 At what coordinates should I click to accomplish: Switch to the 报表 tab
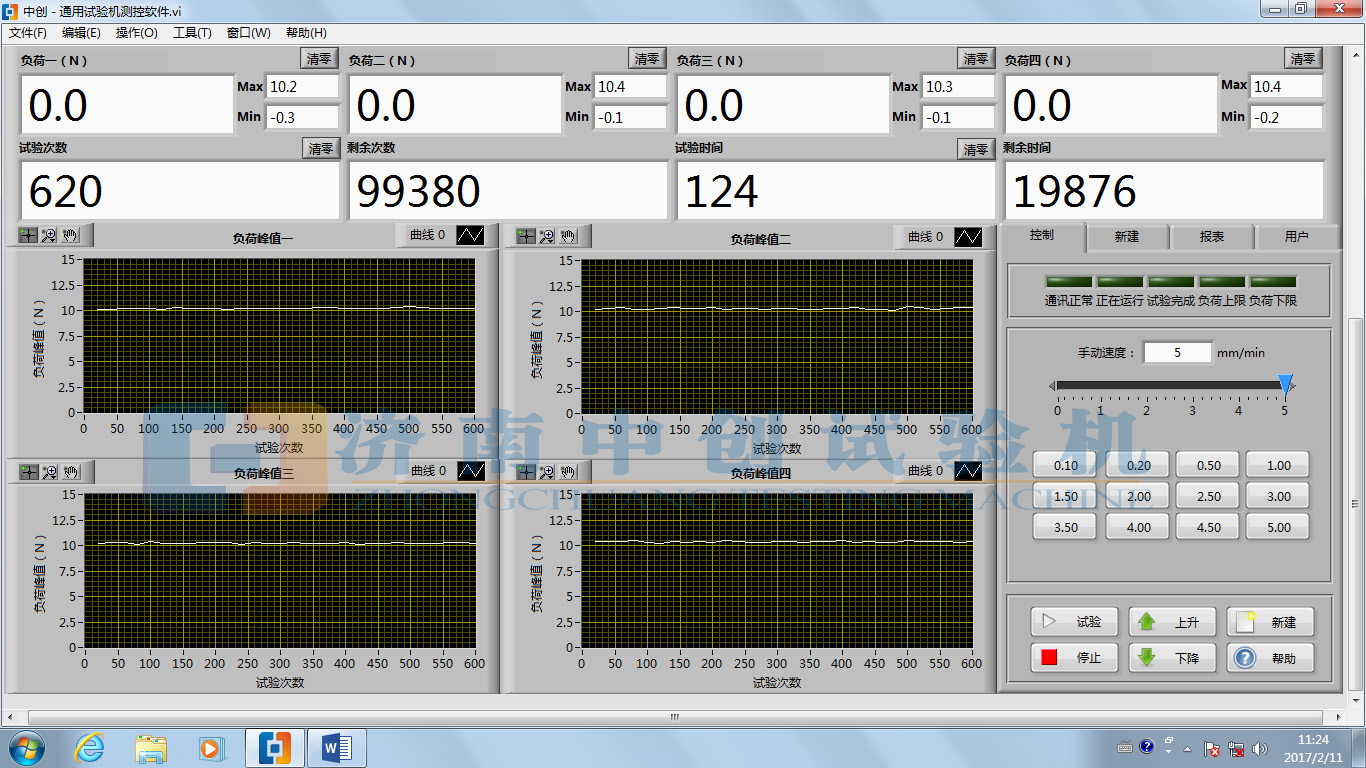pos(1211,236)
